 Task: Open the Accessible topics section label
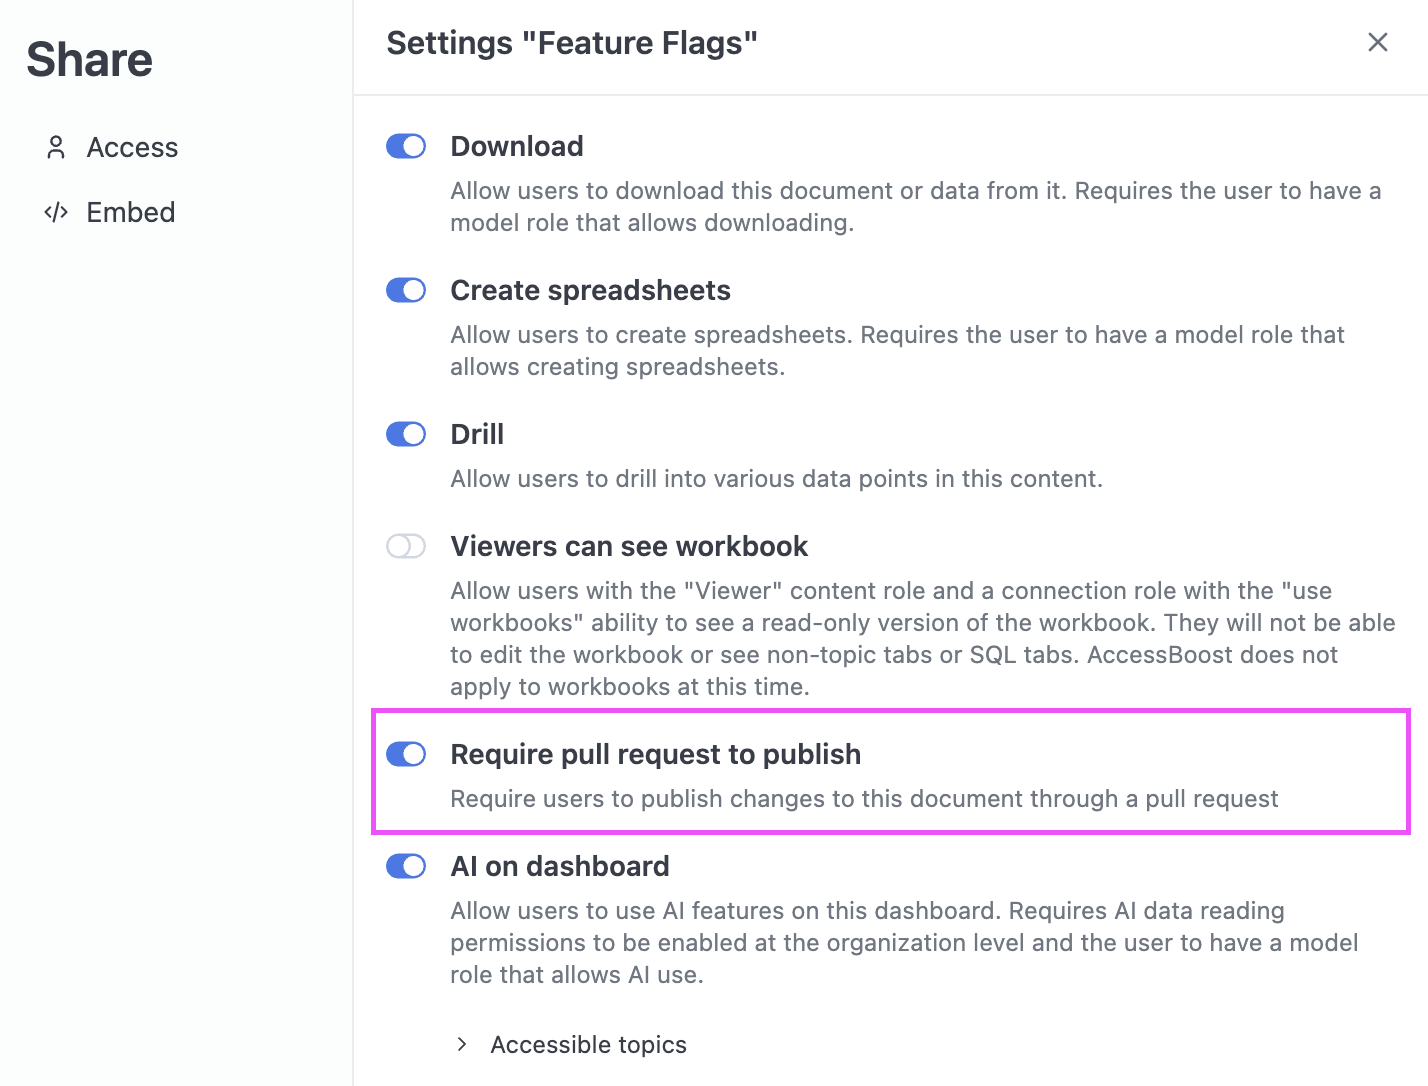tap(588, 1044)
